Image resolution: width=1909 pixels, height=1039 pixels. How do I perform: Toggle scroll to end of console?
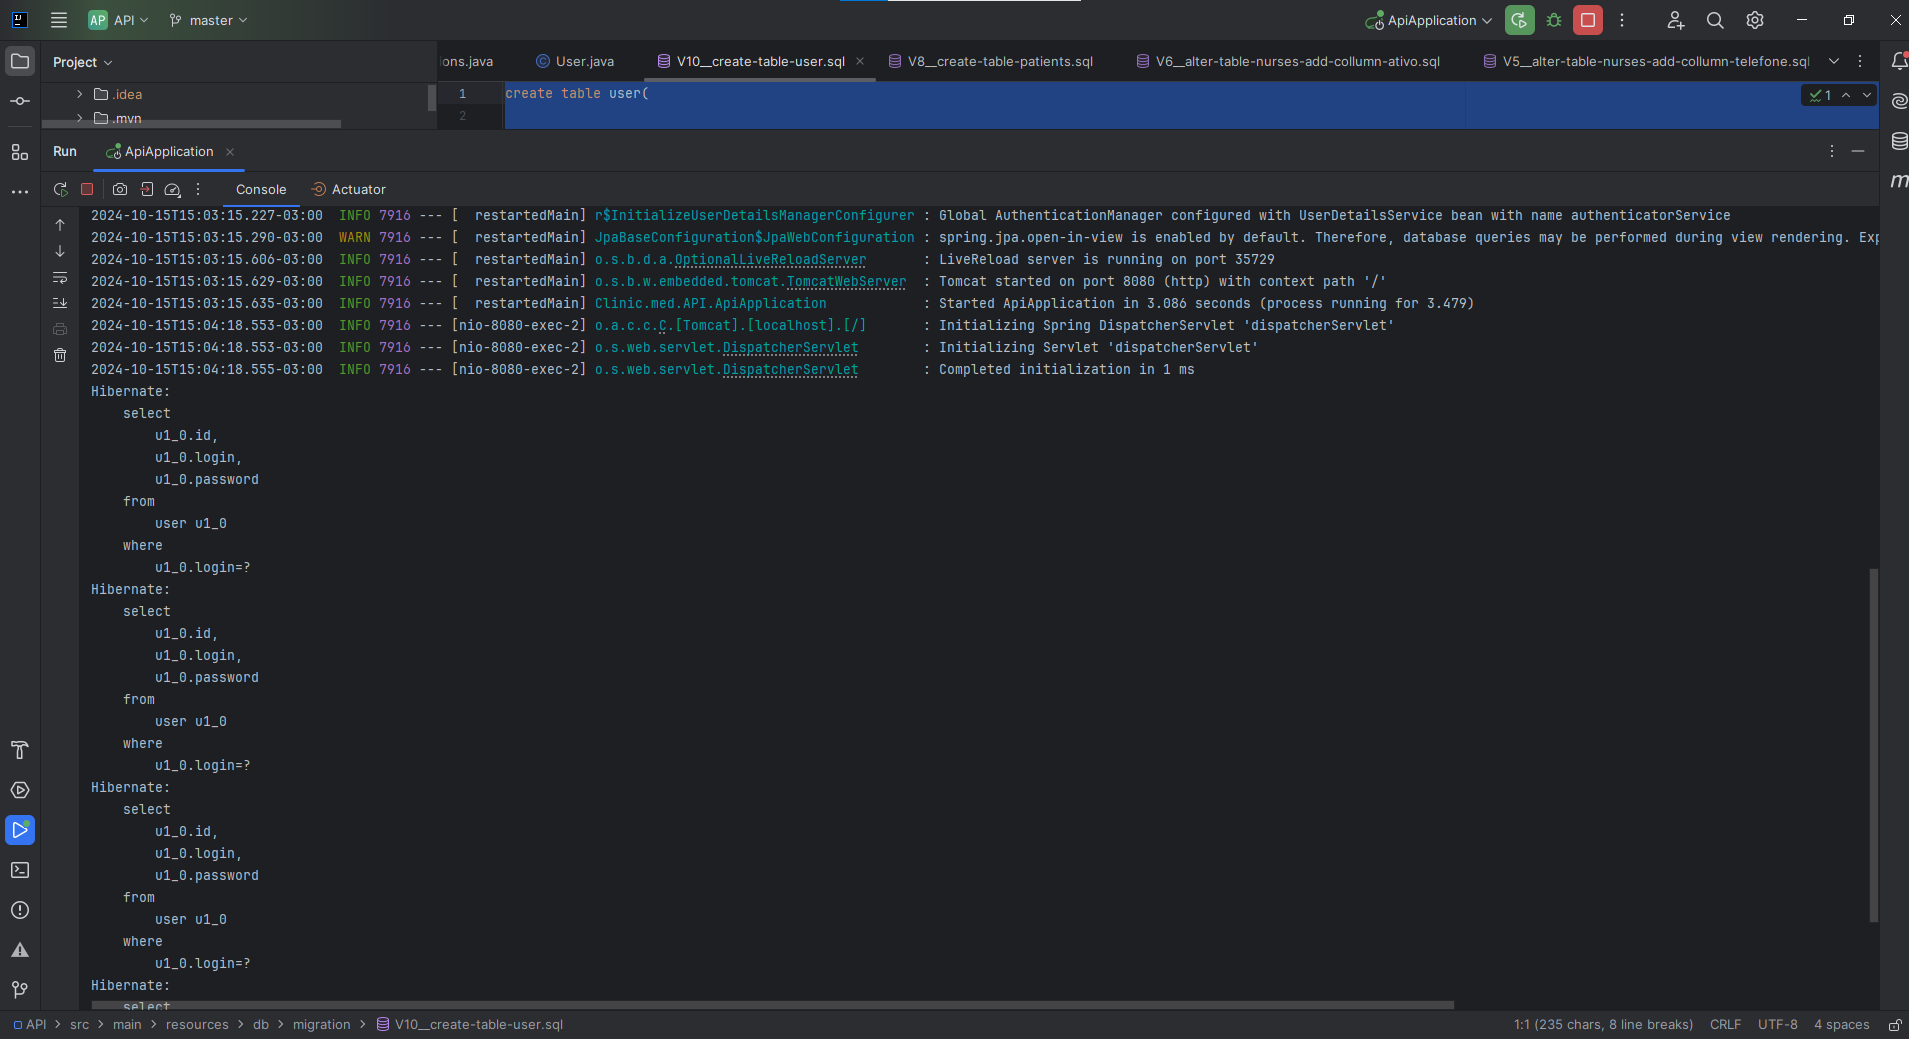(x=60, y=303)
